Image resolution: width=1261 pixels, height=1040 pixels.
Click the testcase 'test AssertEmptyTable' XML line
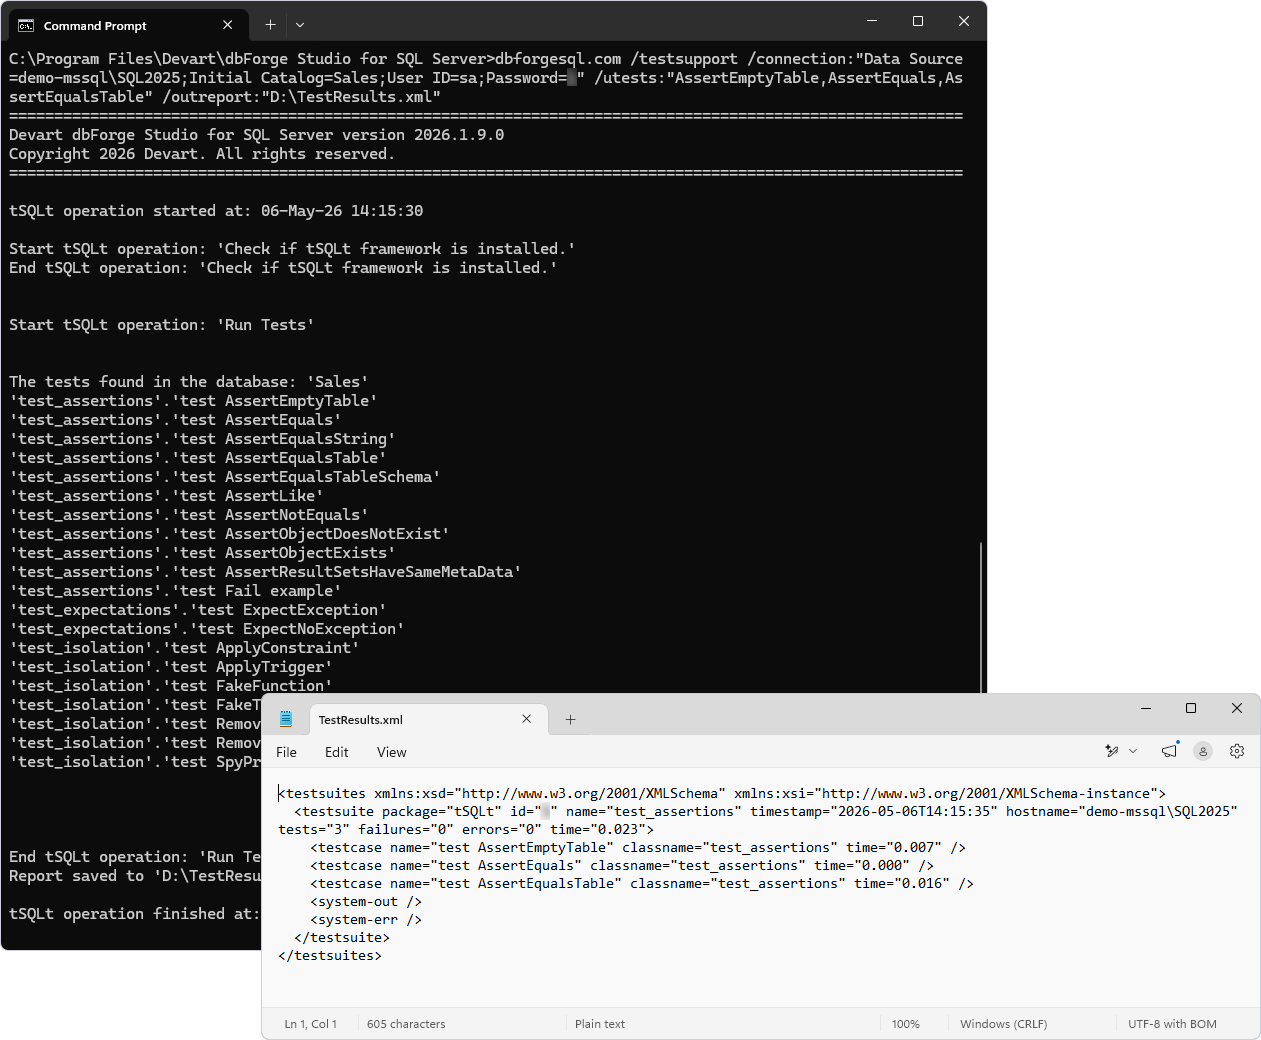[x=638, y=847]
